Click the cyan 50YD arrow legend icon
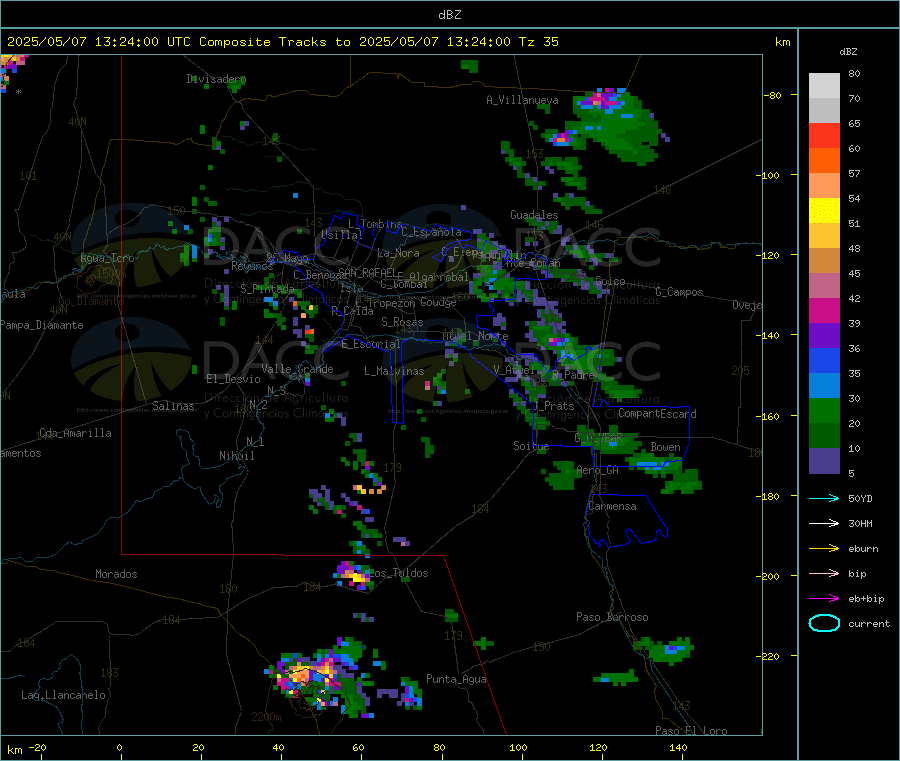The image size is (900, 761). 824,498
